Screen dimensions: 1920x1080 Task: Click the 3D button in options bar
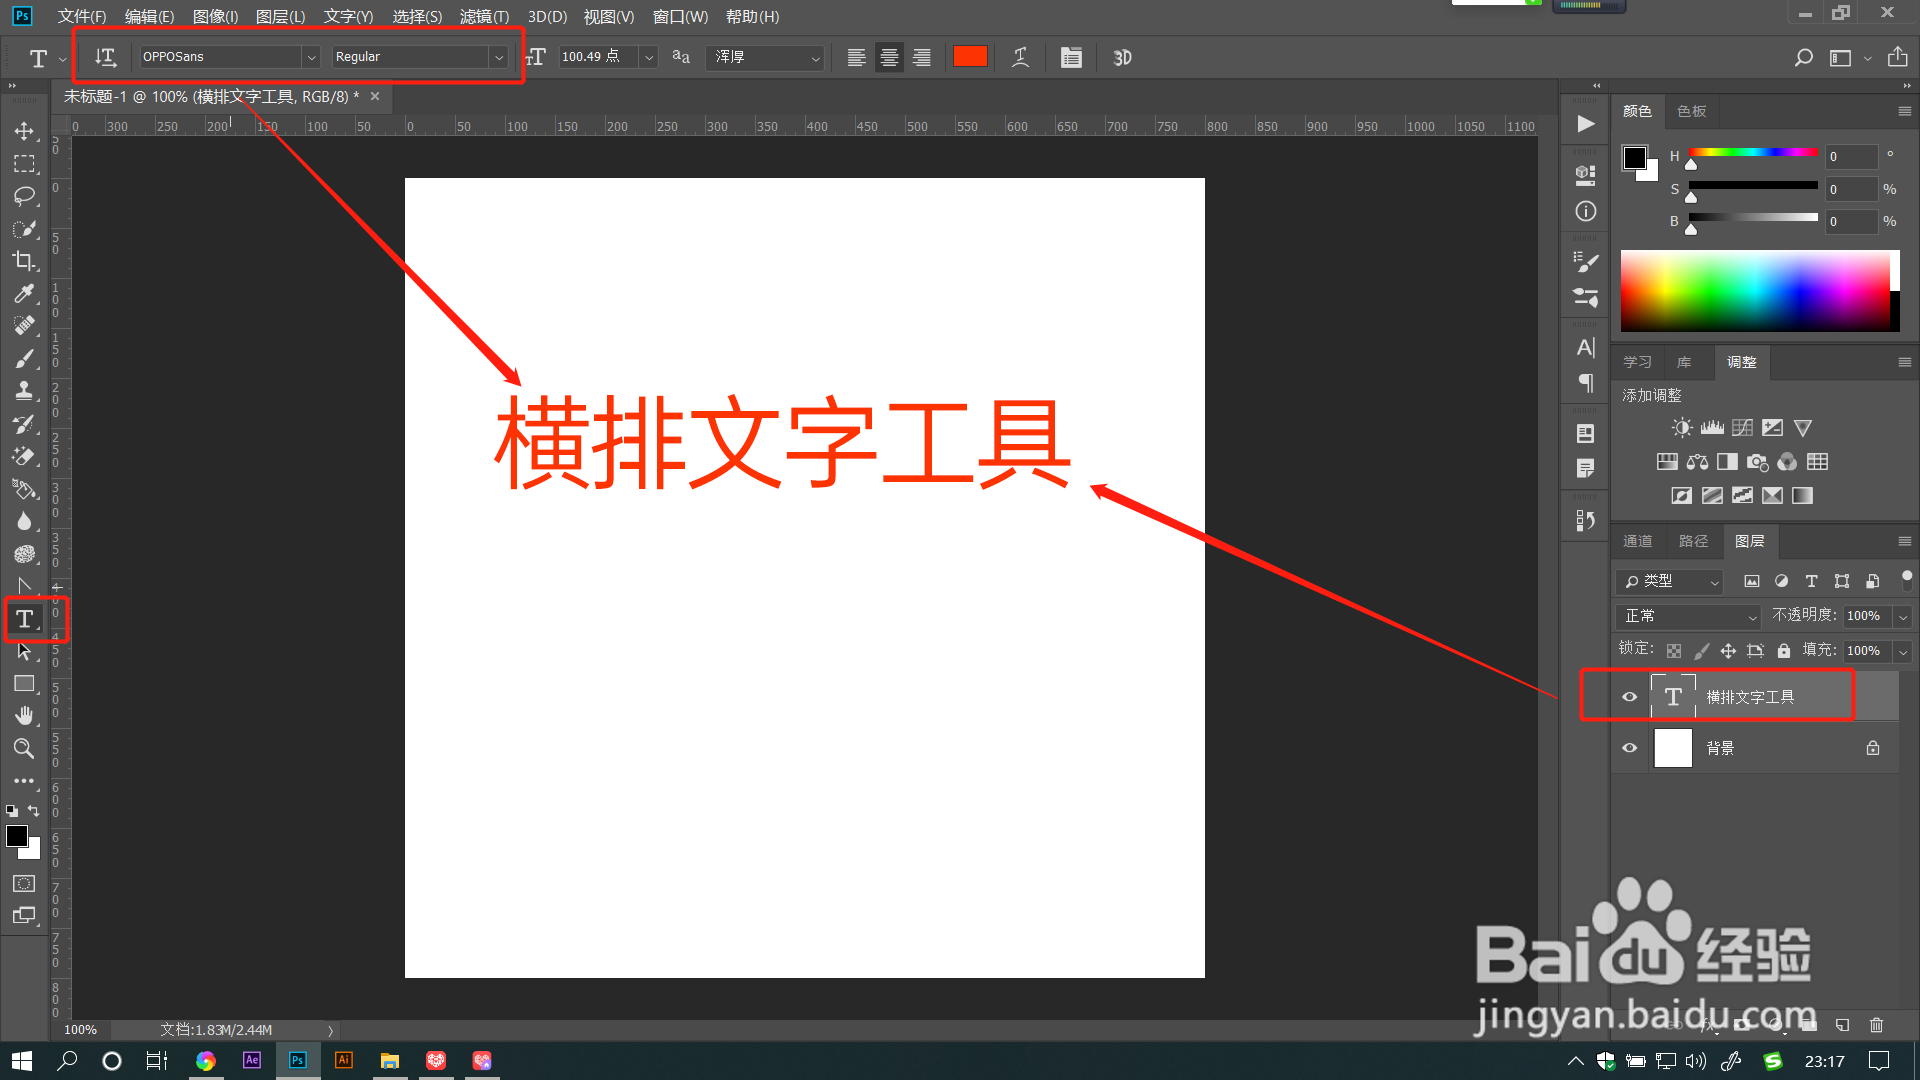(x=1122, y=57)
